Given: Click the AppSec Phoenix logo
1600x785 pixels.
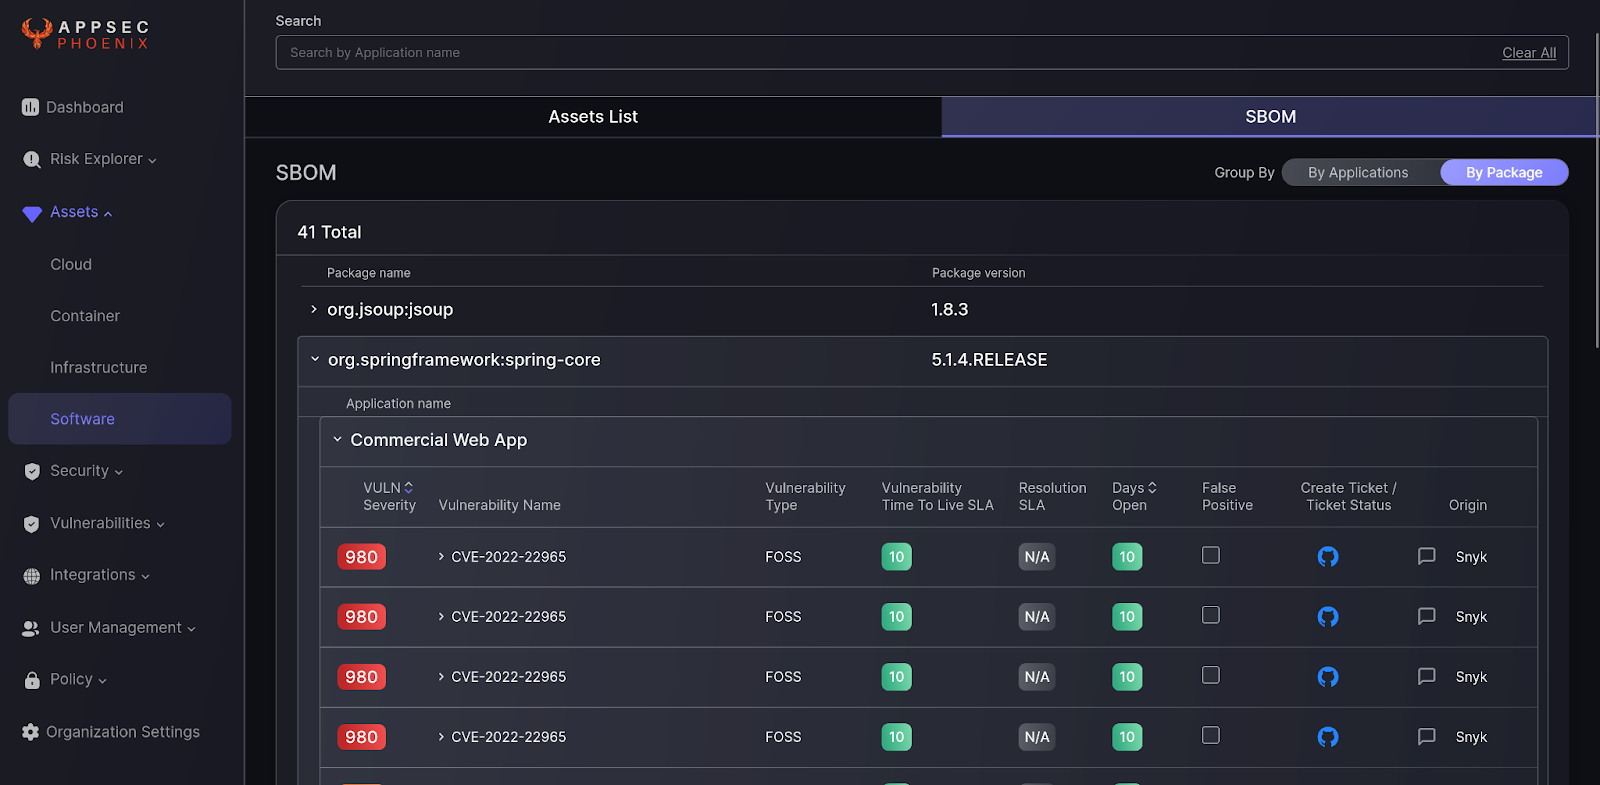Looking at the screenshot, I should tap(86, 35).
